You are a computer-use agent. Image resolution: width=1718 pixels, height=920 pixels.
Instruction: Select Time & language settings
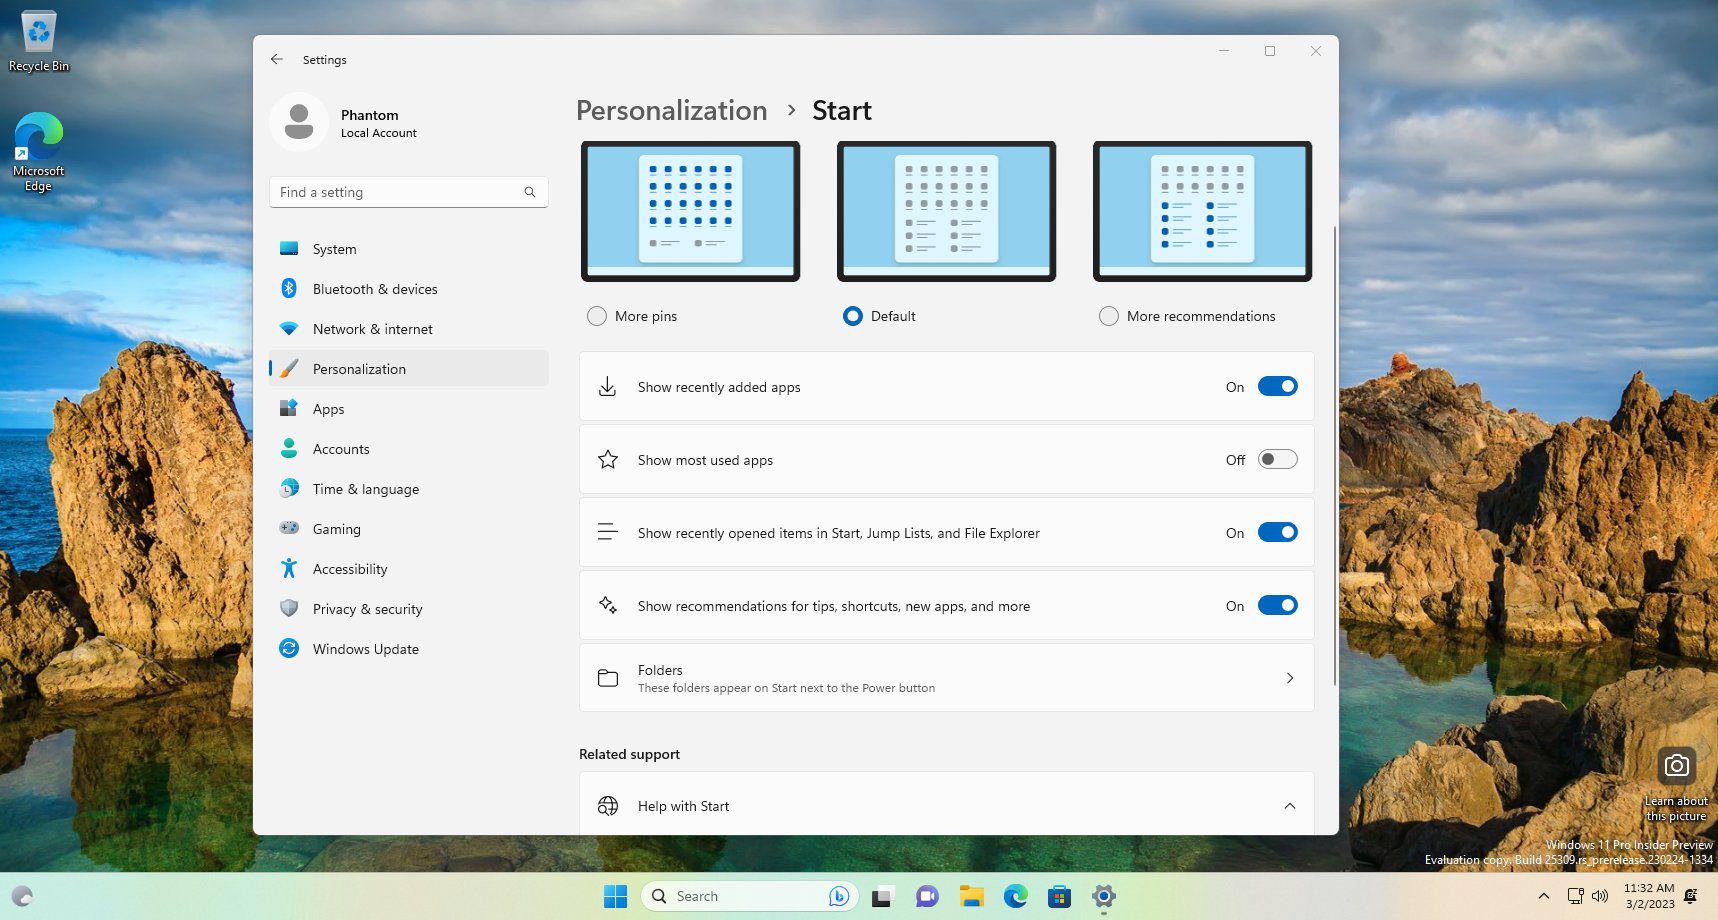pyautogui.click(x=365, y=488)
